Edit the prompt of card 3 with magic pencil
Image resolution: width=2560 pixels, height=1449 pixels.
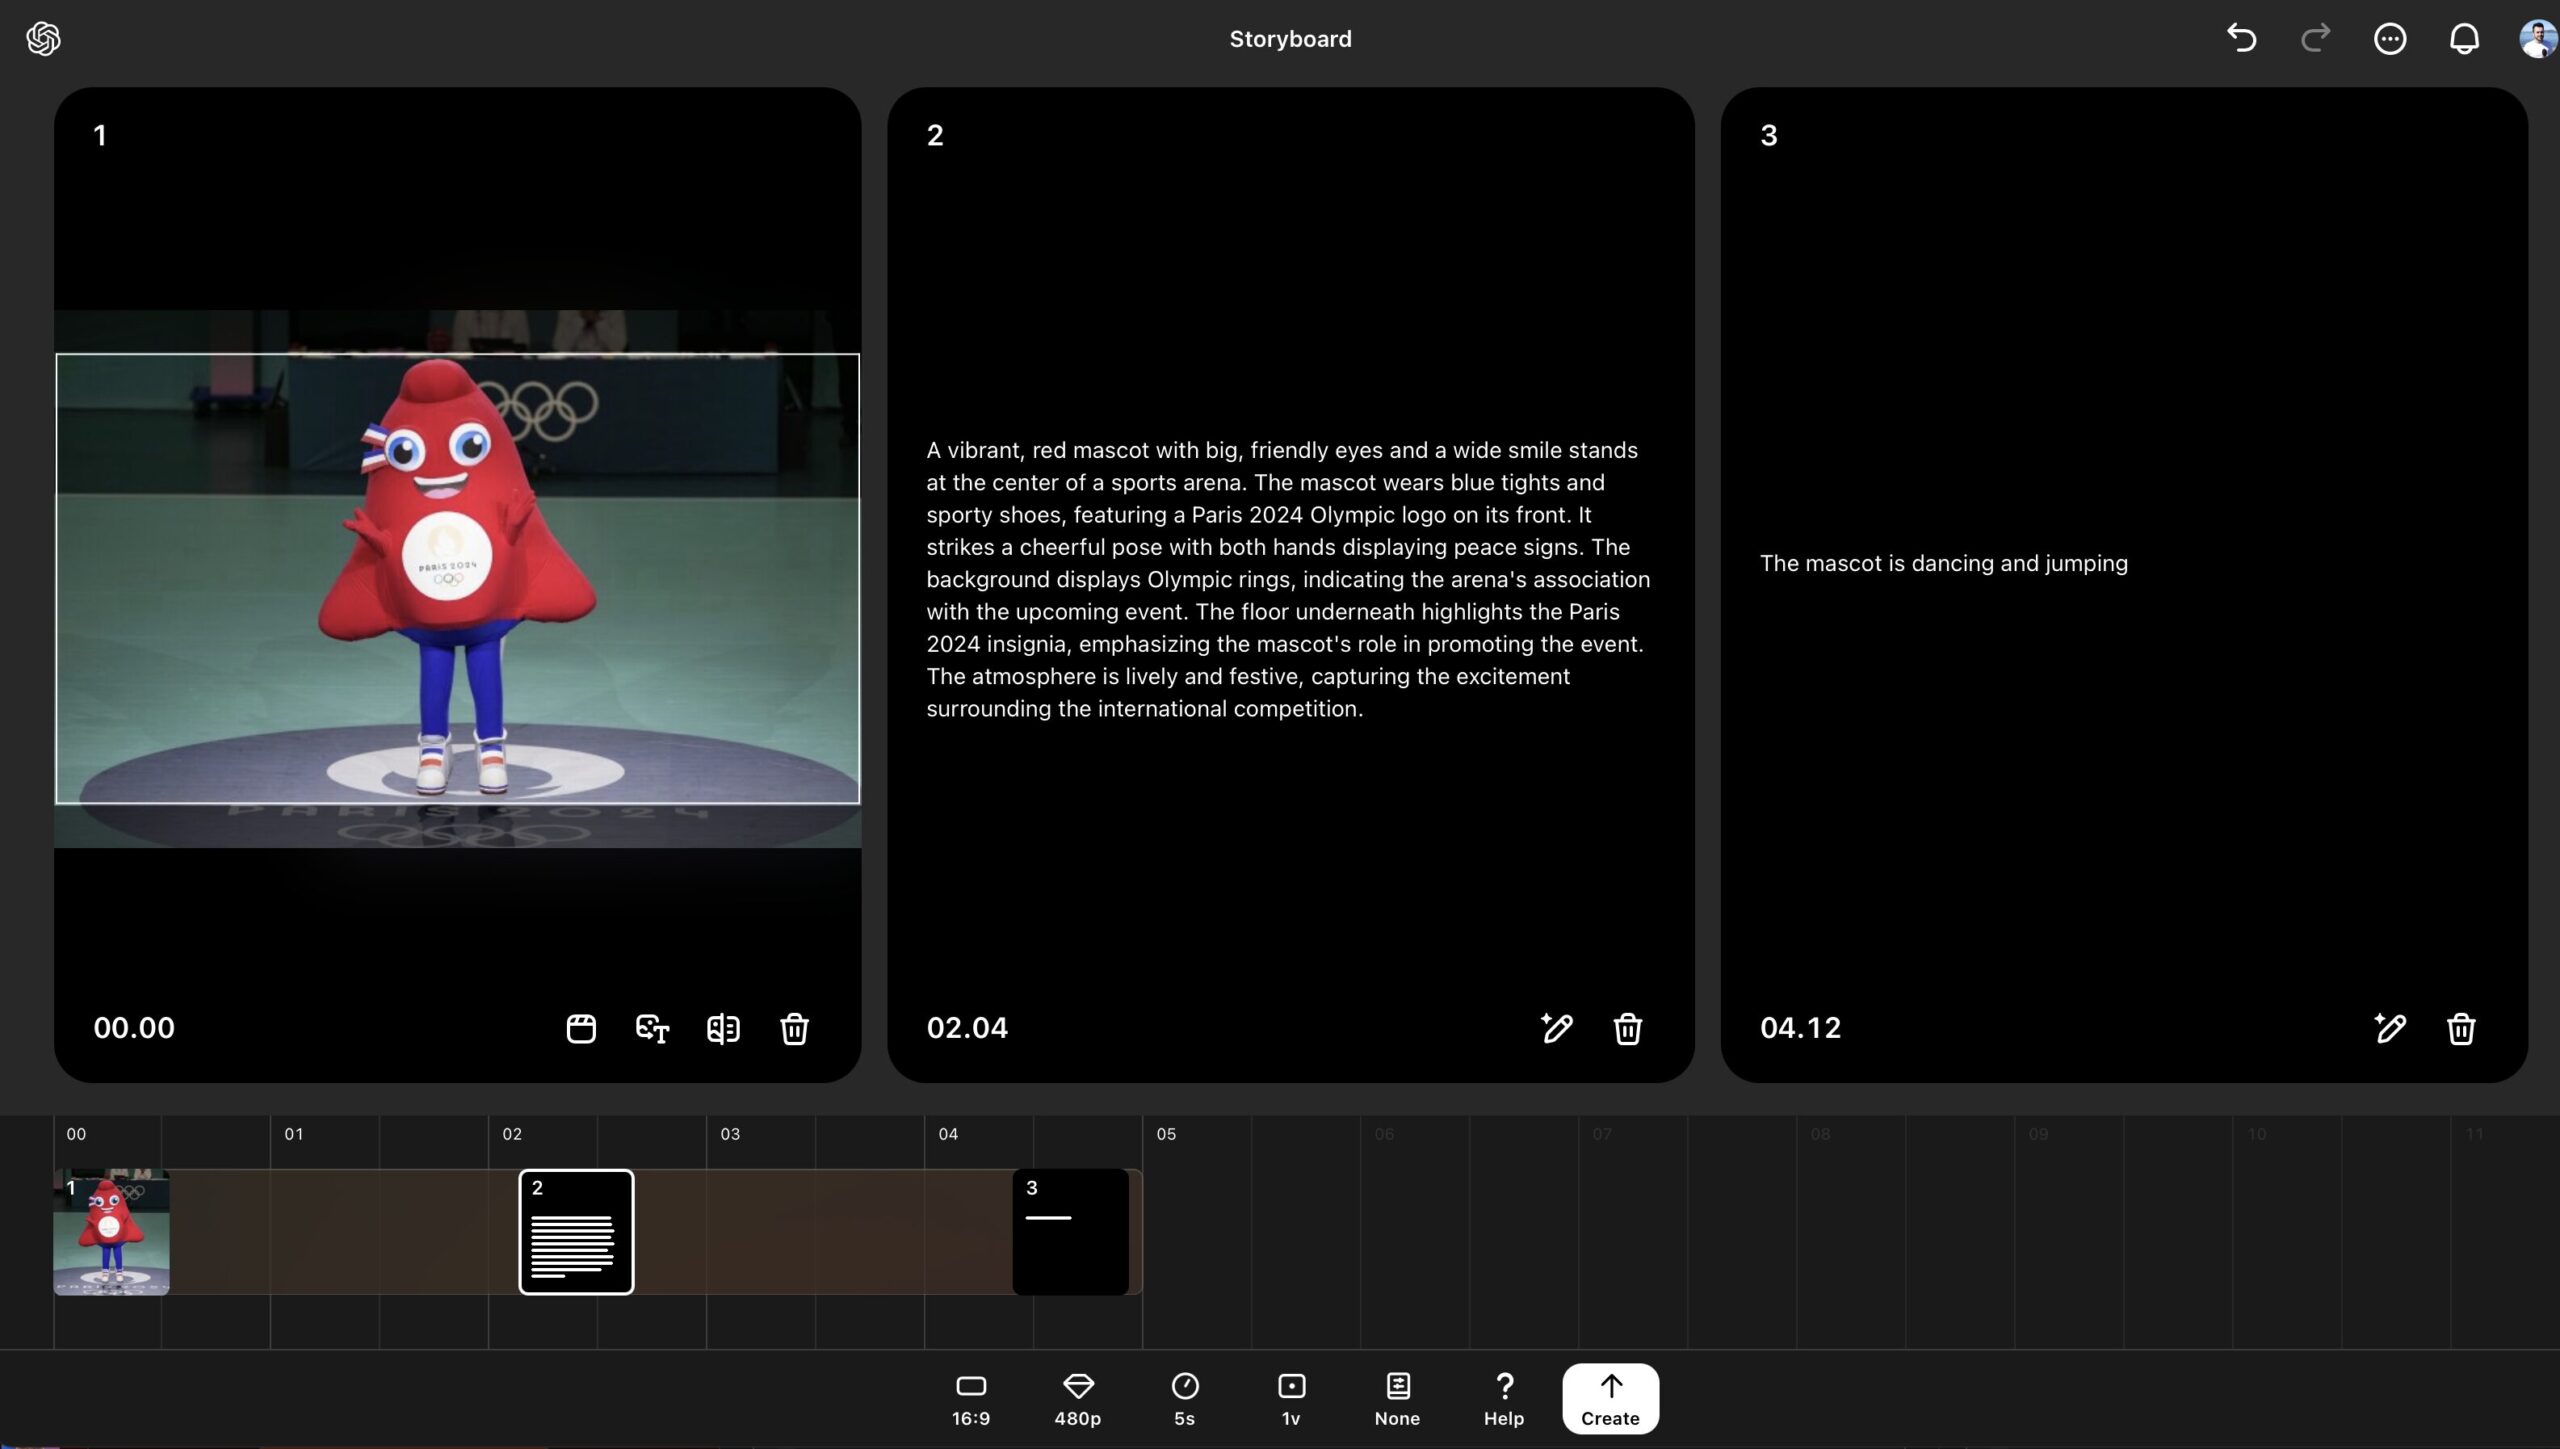2390,1028
